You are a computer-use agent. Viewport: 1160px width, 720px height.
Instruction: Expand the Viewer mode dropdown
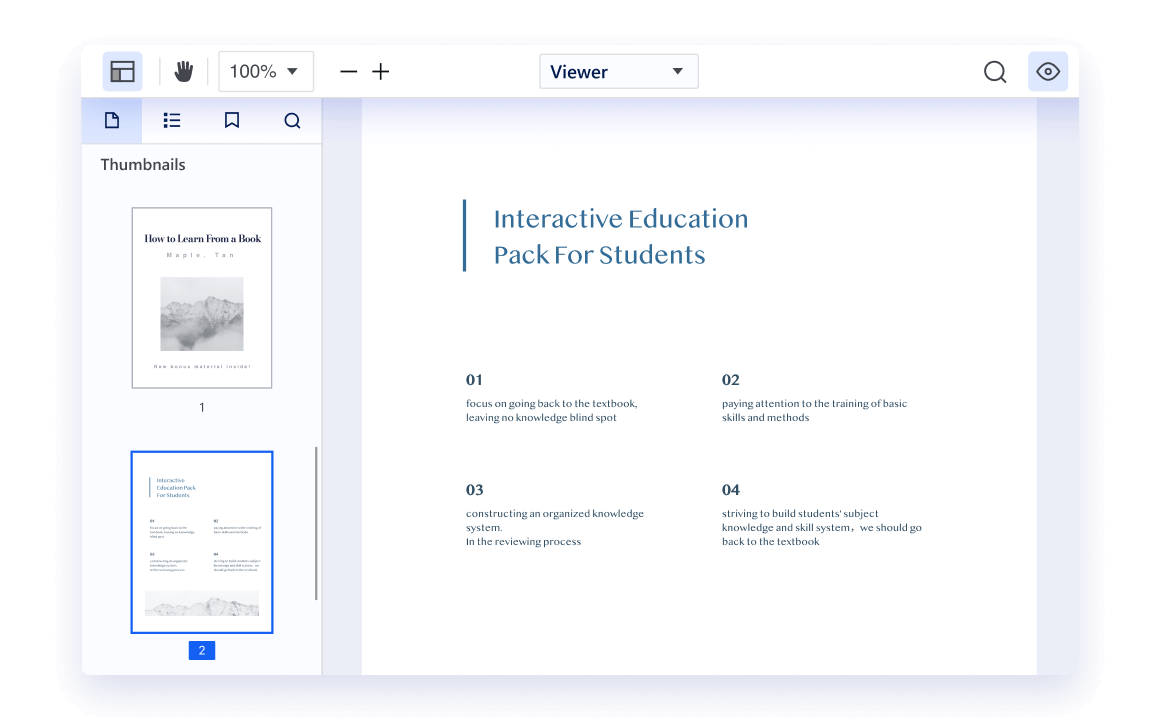[618, 72]
